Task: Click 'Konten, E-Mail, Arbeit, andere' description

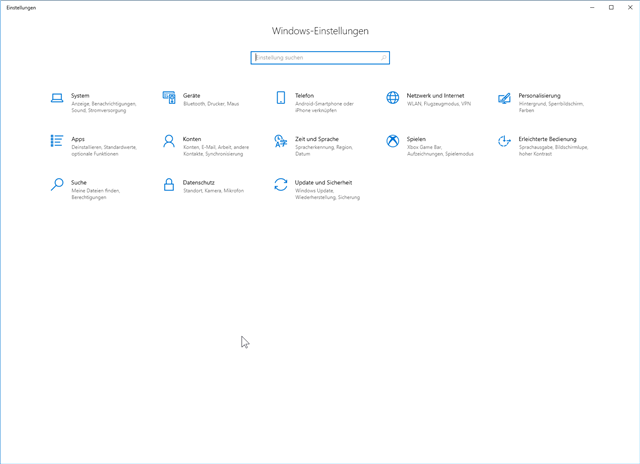Action: 216,147
